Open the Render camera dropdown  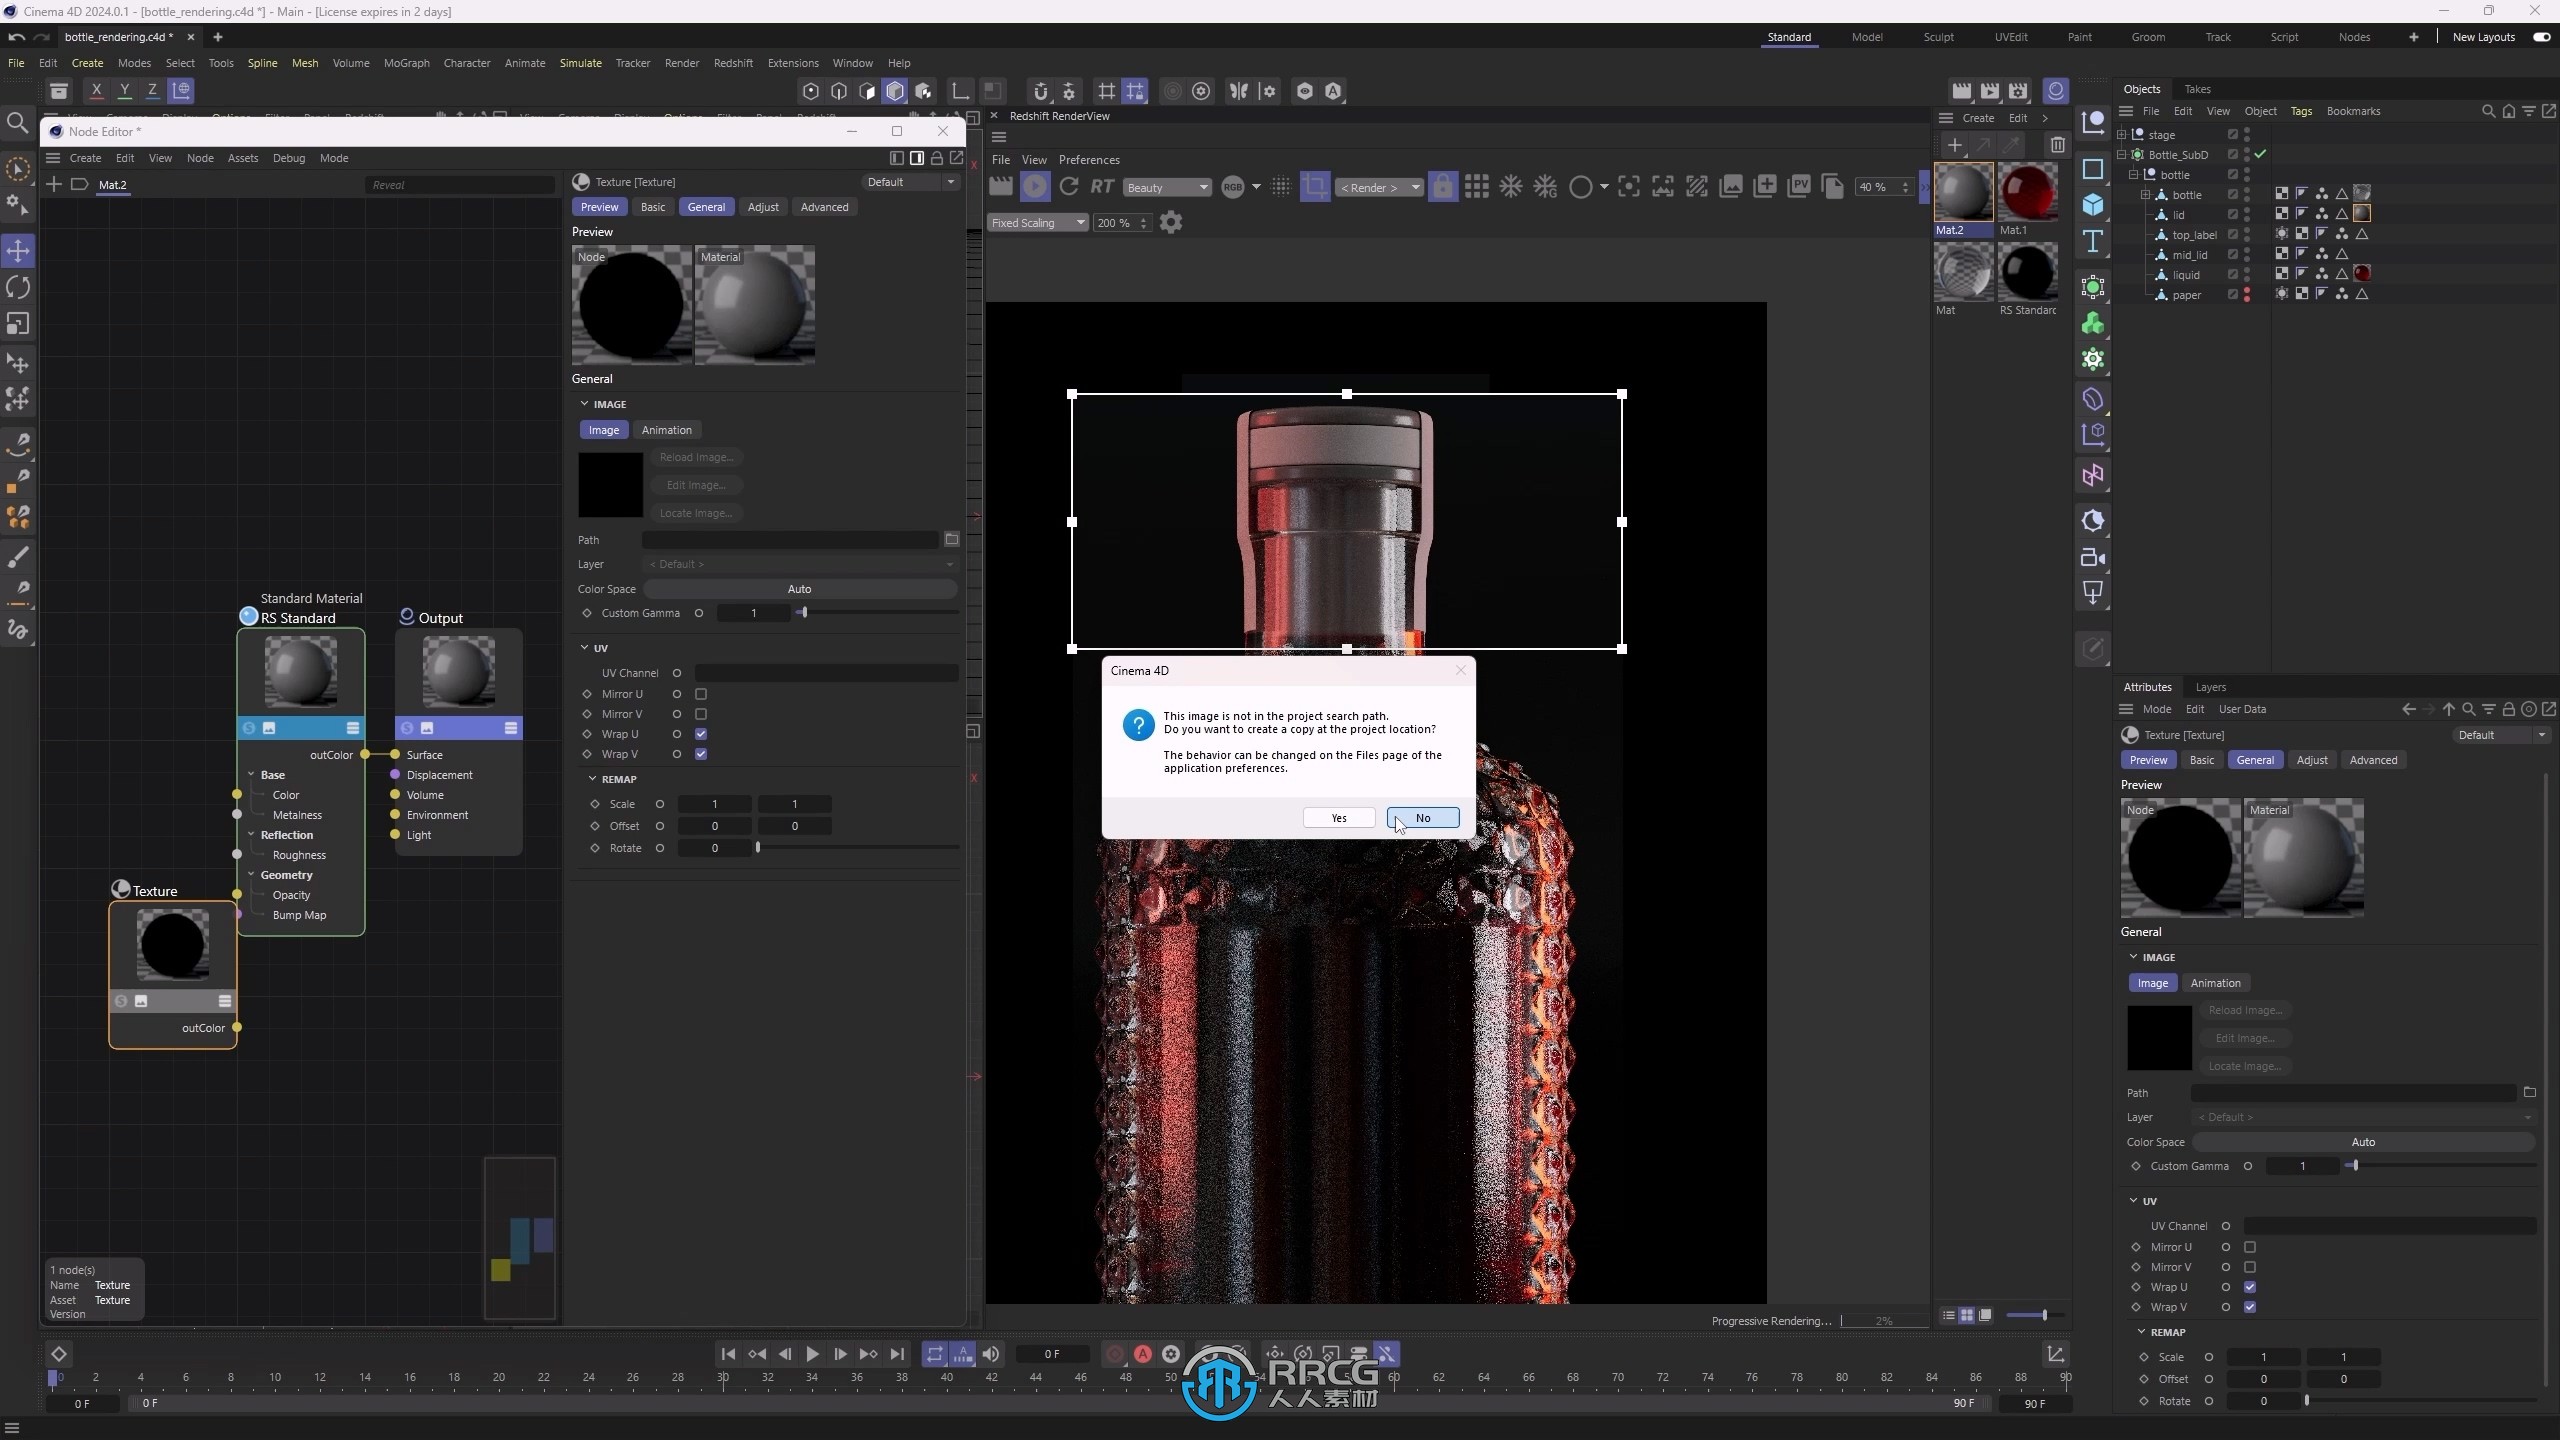click(1379, 187)
